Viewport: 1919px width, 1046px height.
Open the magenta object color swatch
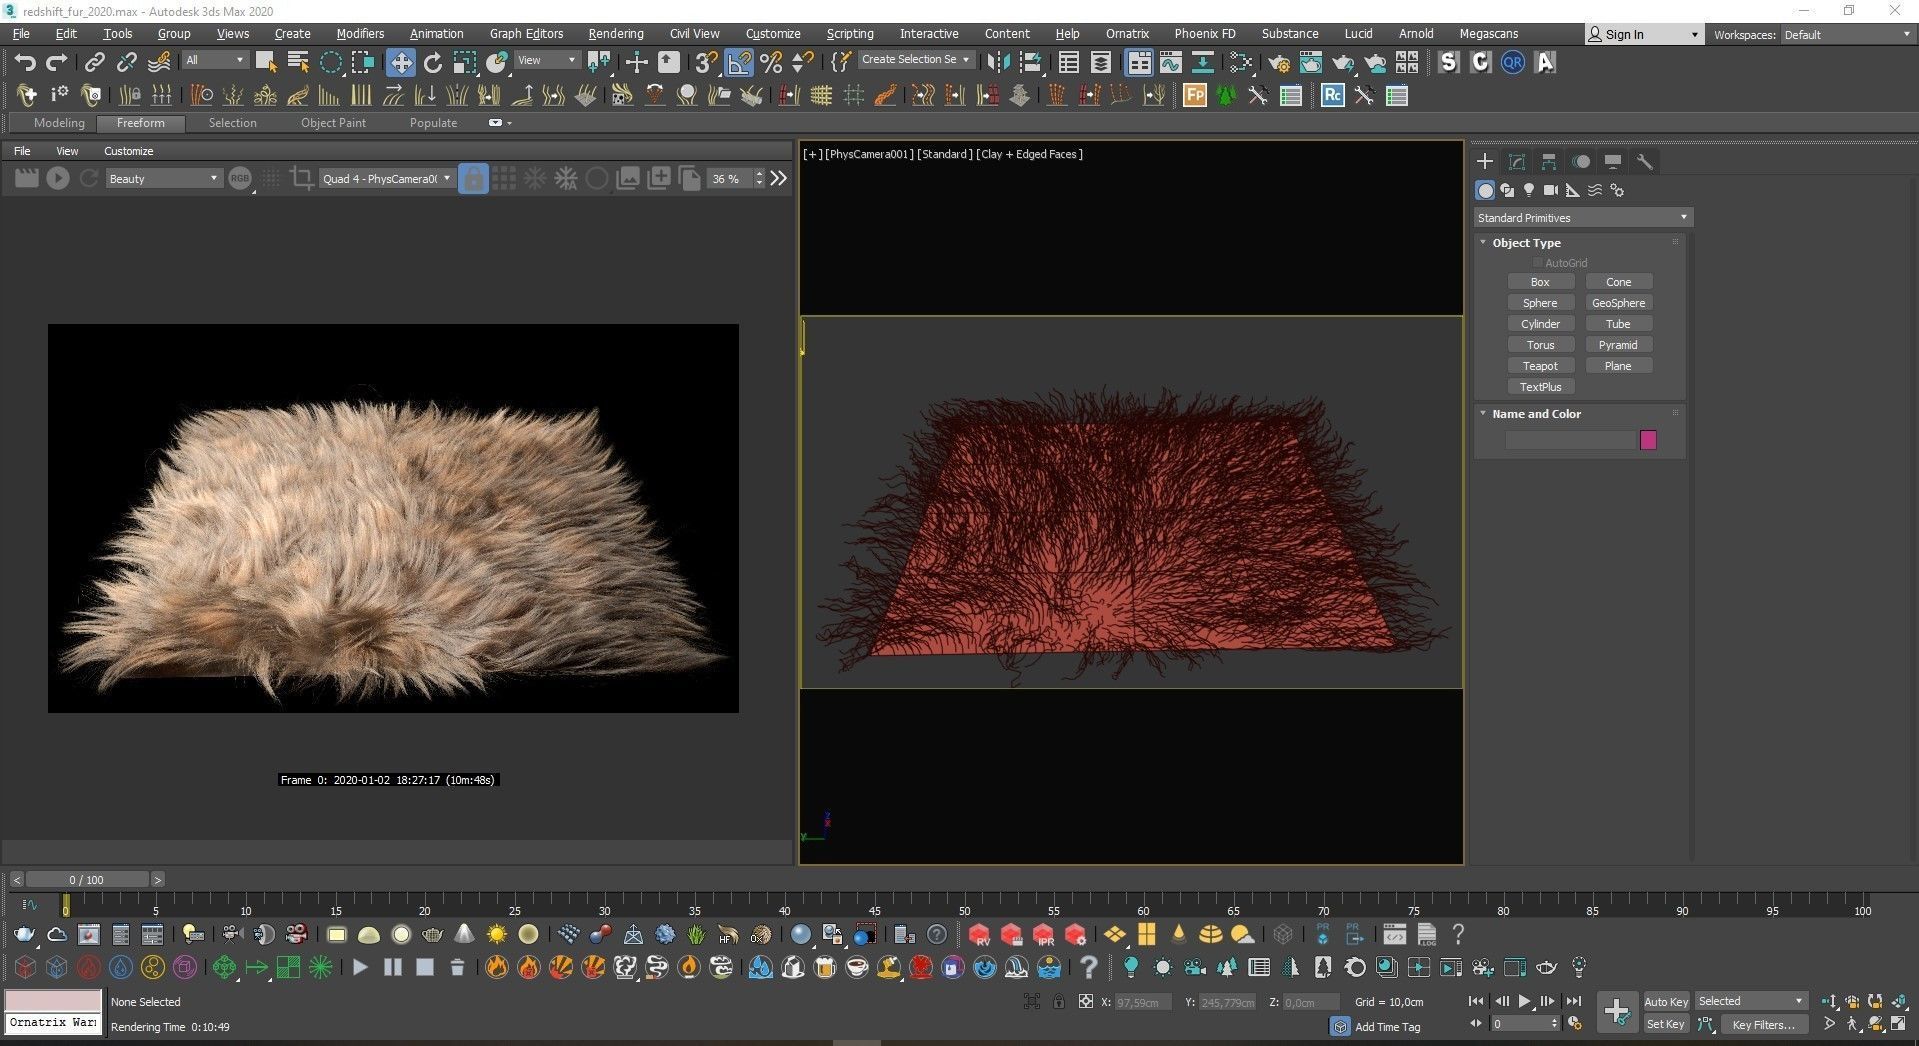[1648, 440]
